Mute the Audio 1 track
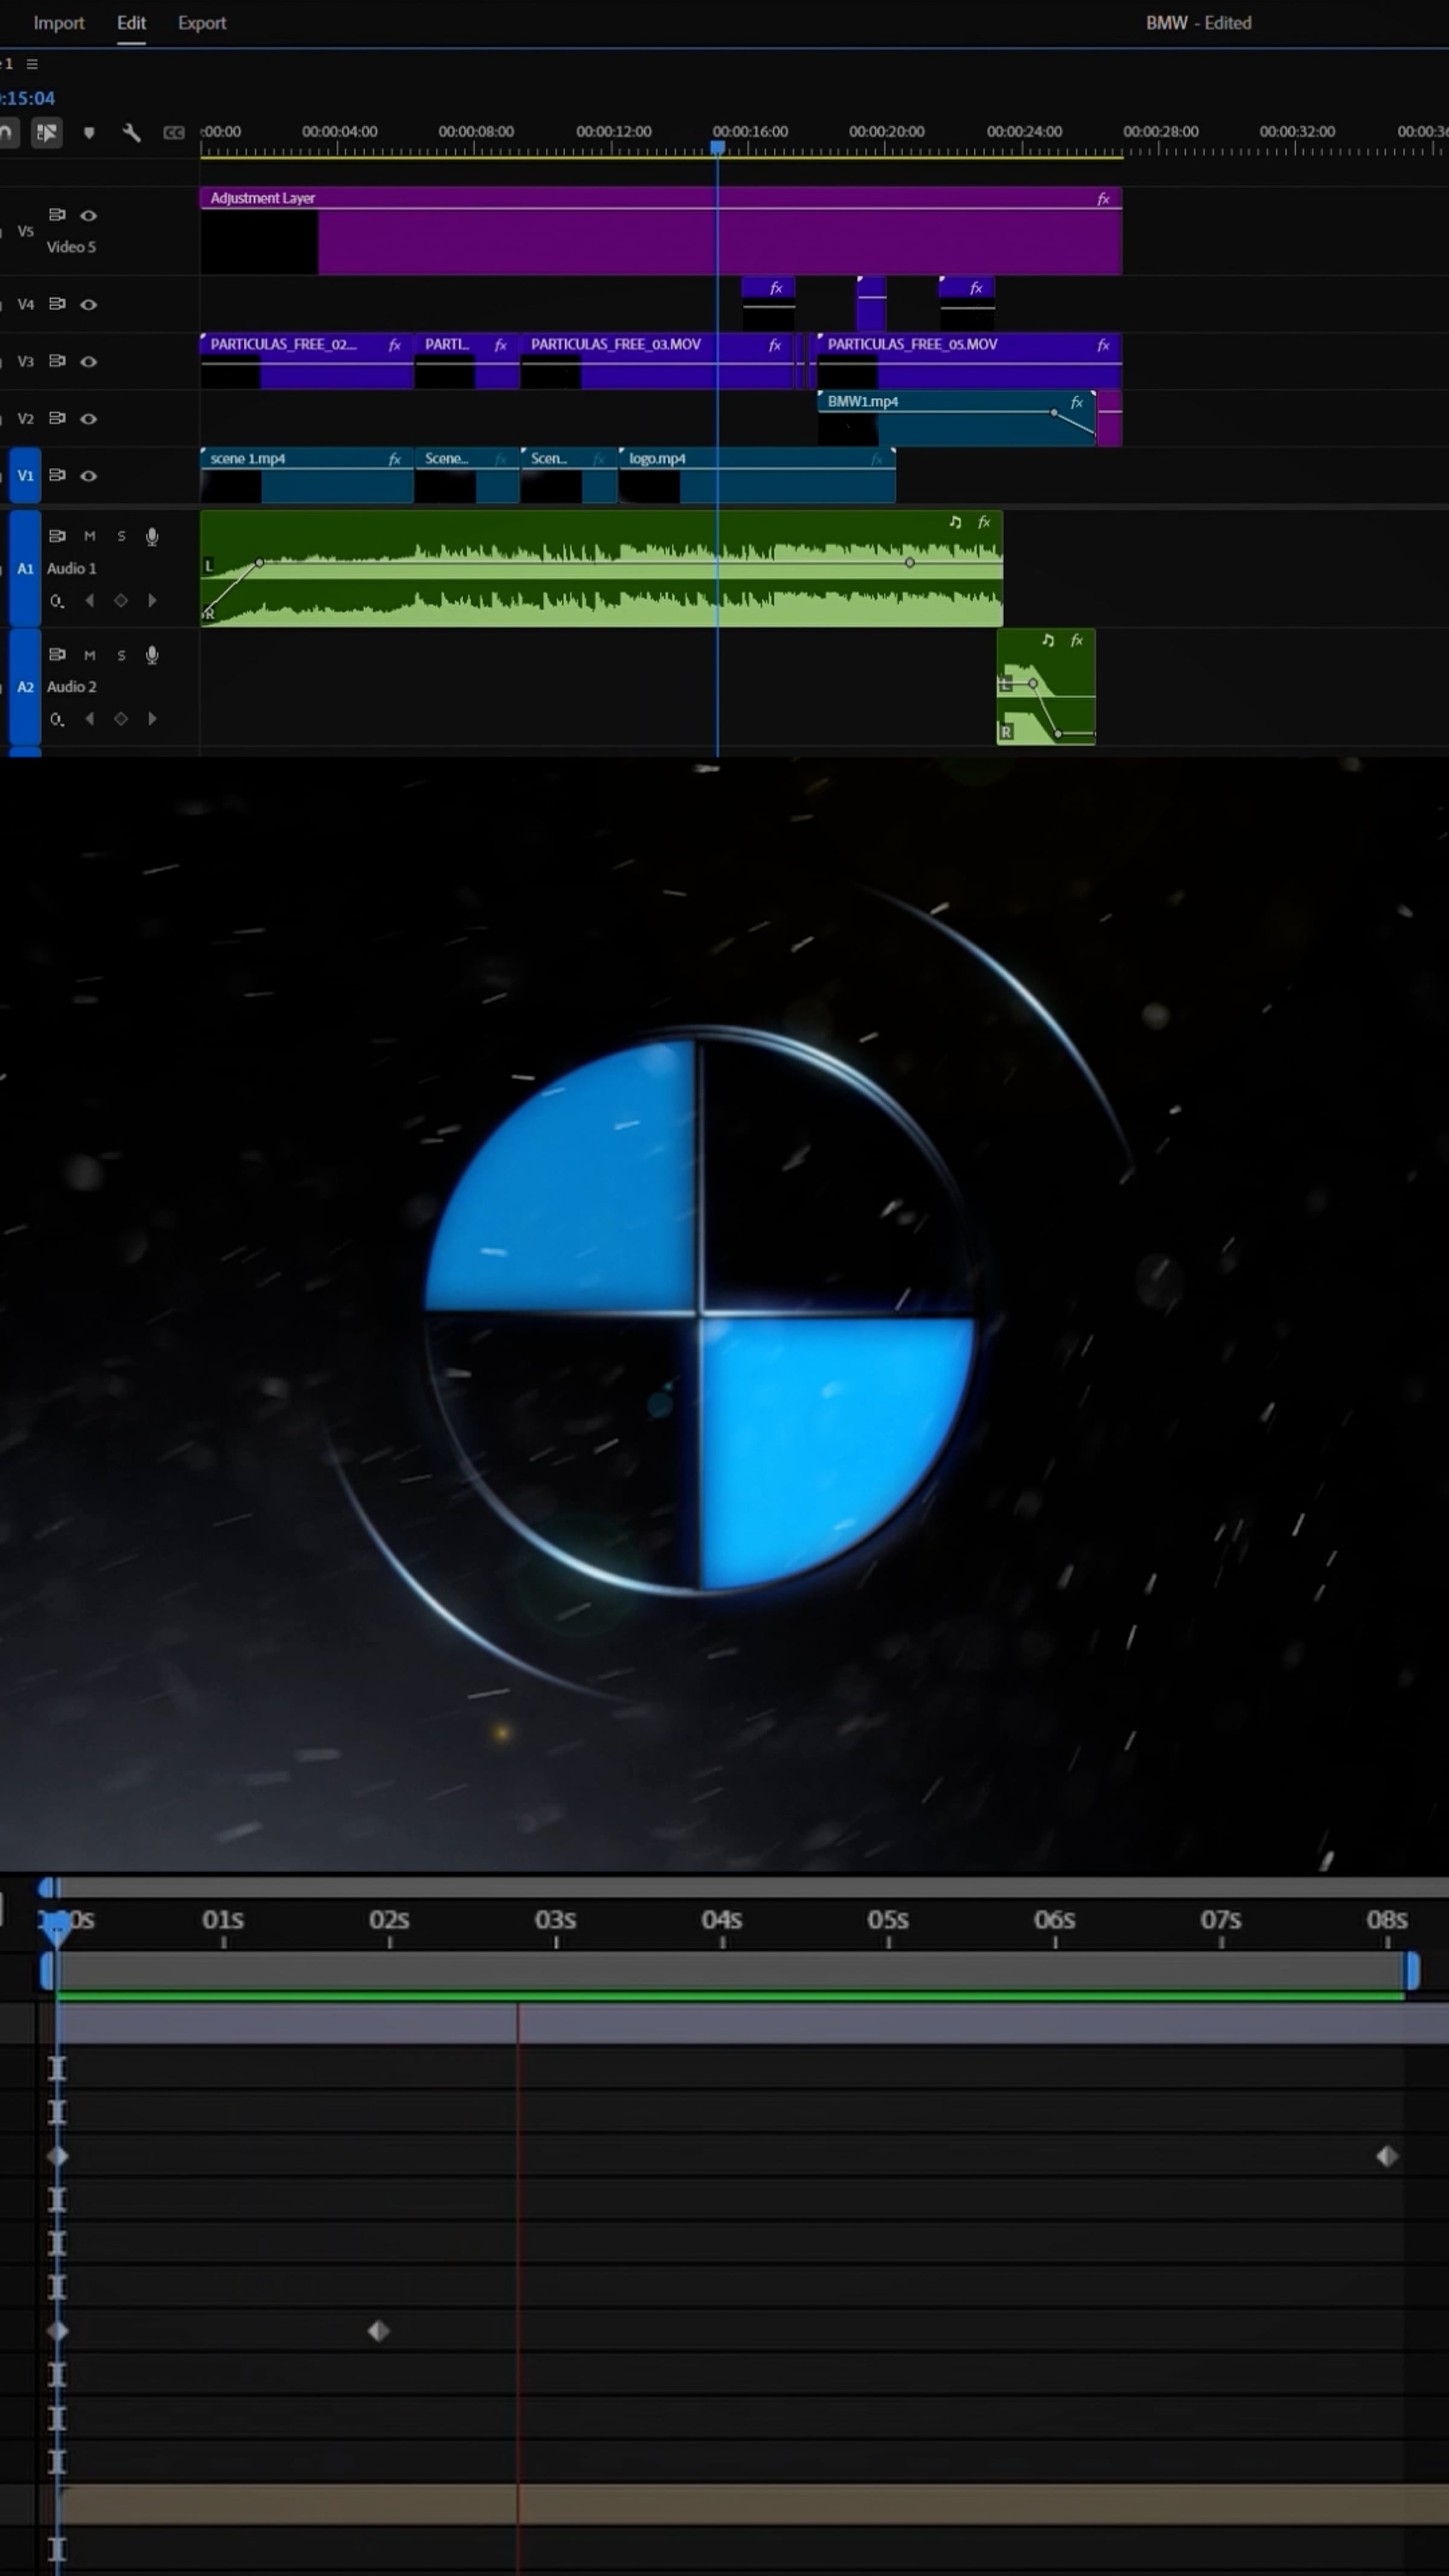The height and width of the screenshot is (2576, 1449). pyautogui.click(x=90, y=537)
